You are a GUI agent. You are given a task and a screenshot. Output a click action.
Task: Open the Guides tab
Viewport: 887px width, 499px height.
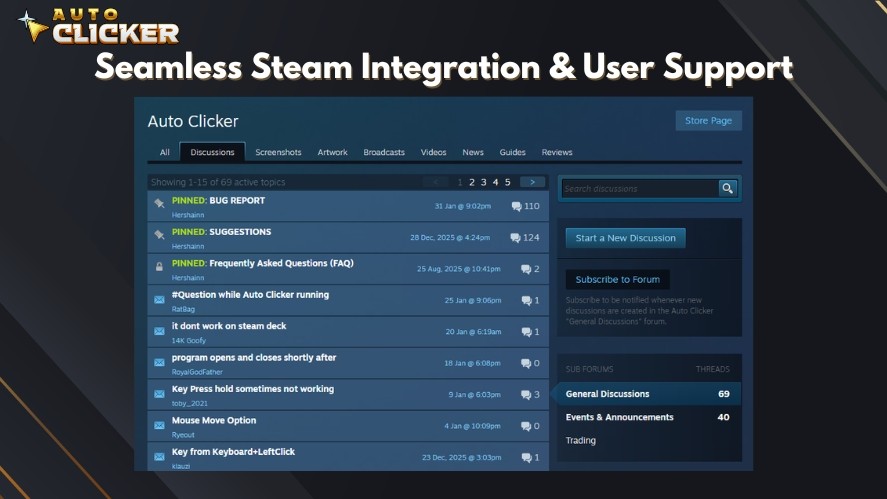click(513, 152)
